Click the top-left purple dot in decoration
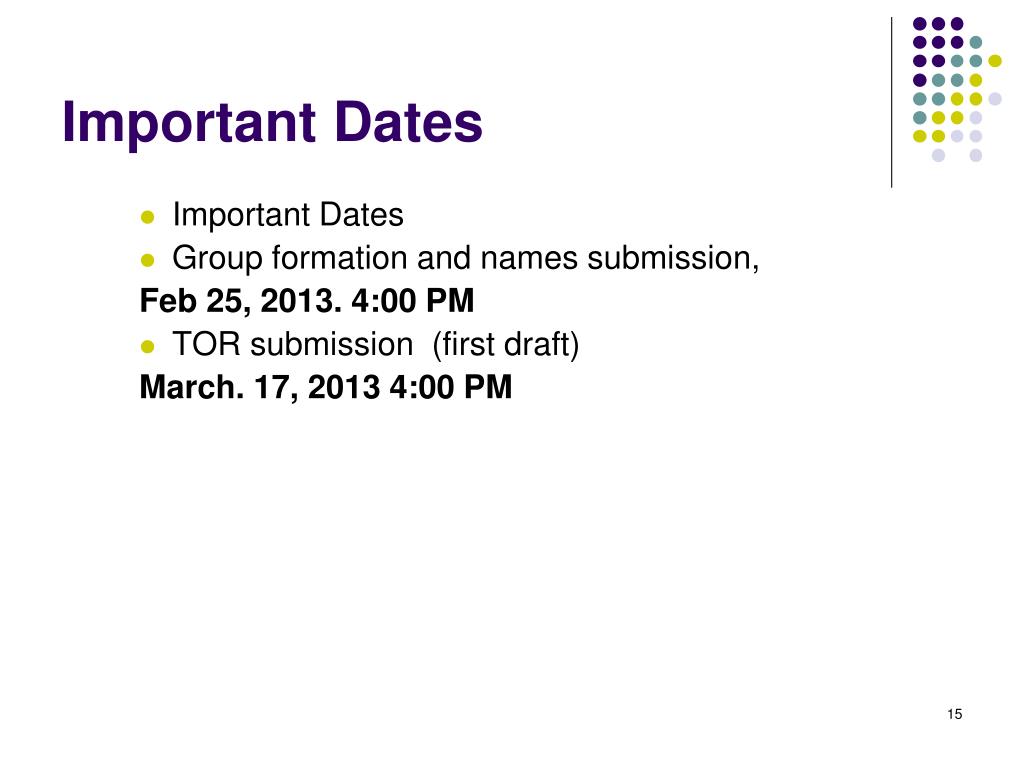This screenshot has height=768, width=1024. coord(920,24)
